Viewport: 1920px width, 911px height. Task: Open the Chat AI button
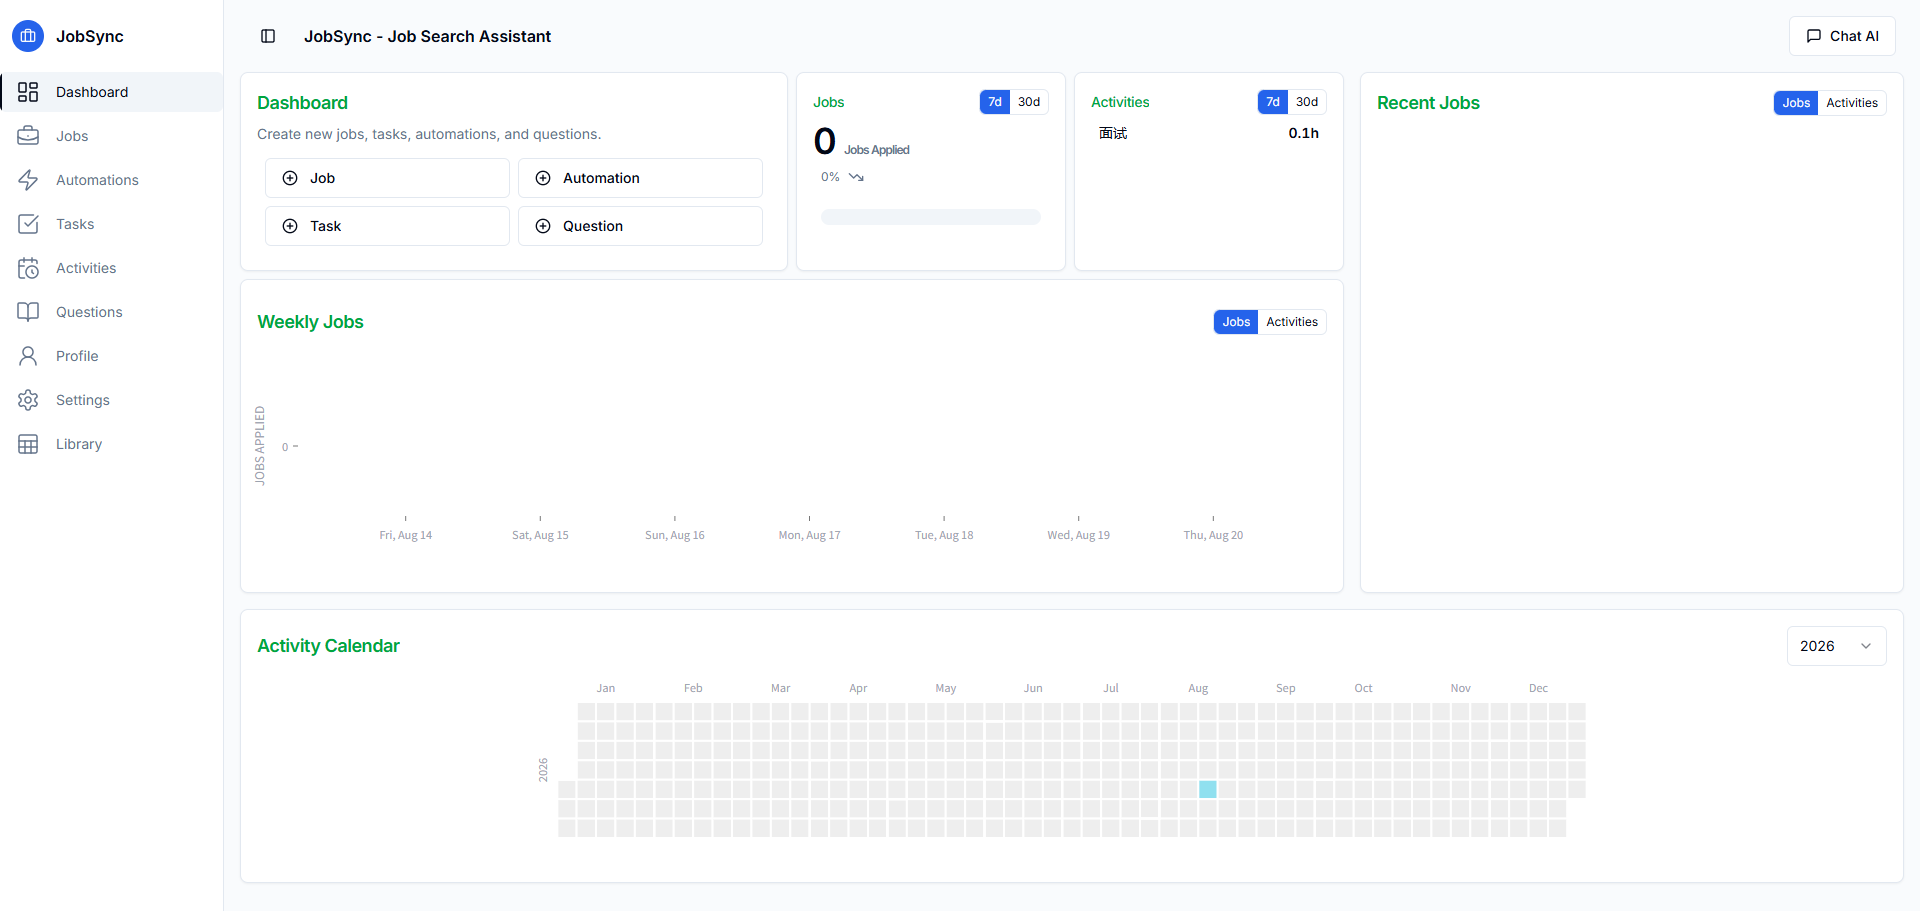(1842, 36)
